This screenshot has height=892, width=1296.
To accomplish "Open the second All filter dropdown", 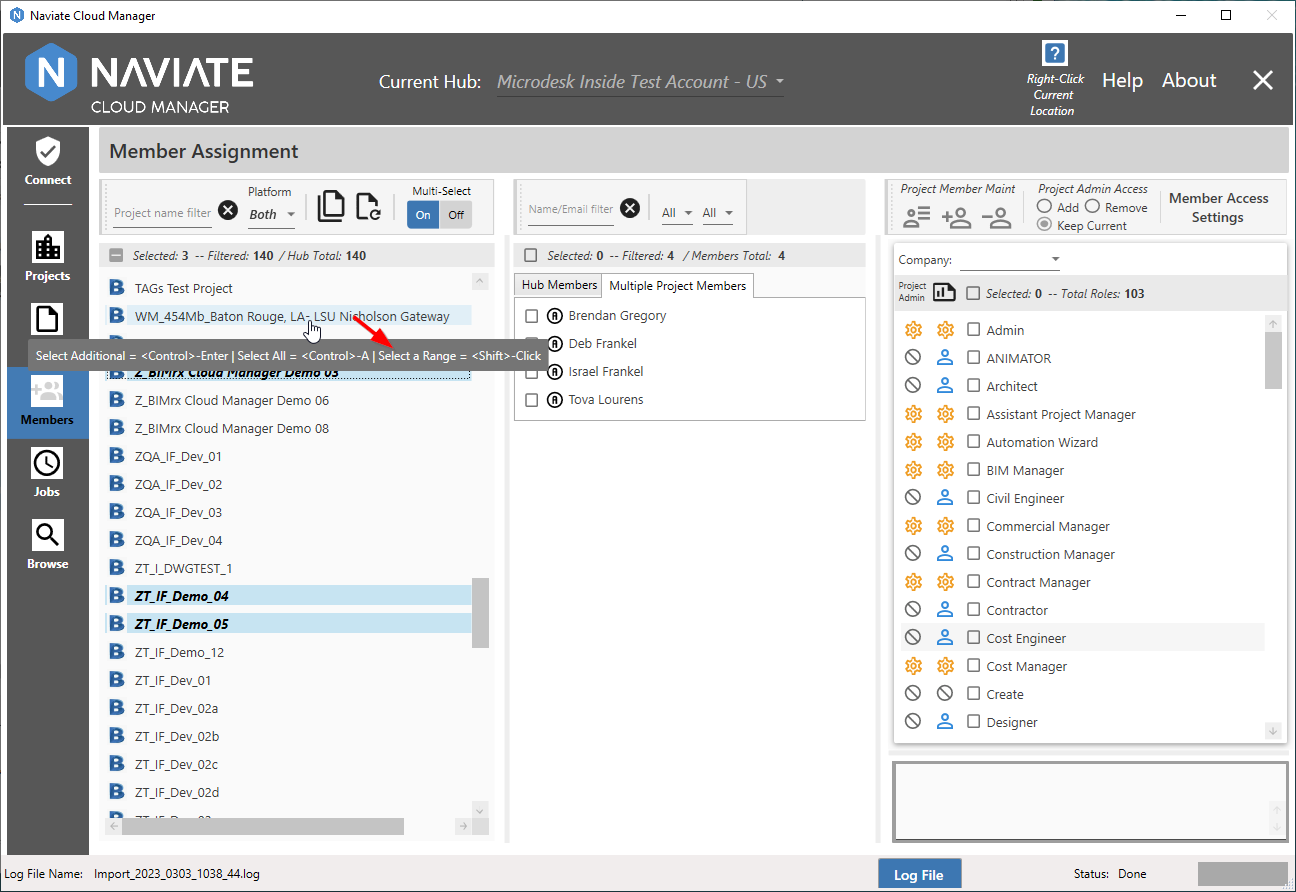I will (x=717, y=213).
